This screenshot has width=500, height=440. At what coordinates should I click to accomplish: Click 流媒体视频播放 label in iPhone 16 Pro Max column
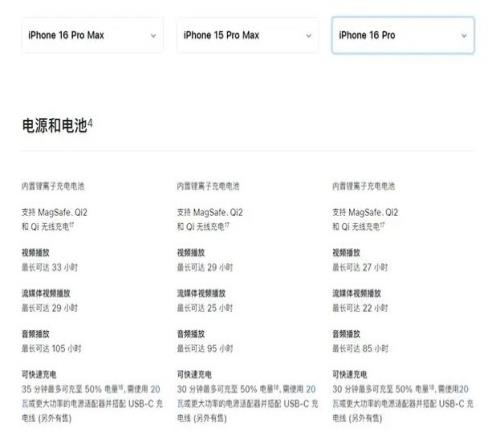tap(46, 293)
